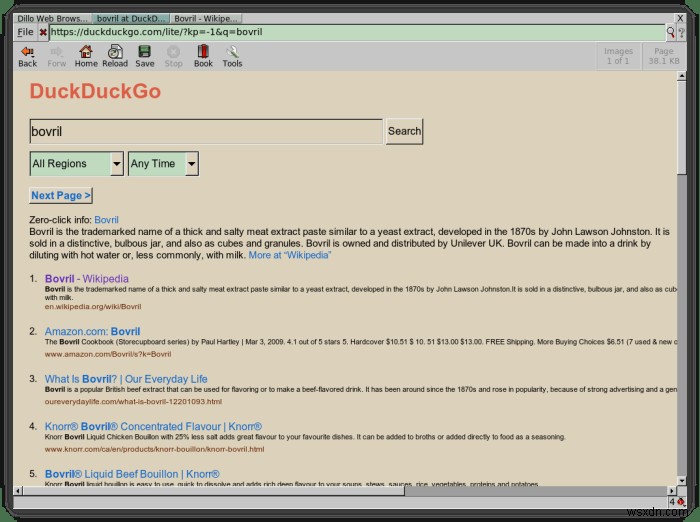
Task: Switch to the bovril at DuckDuckGo tab
Action: coord(131,18)
